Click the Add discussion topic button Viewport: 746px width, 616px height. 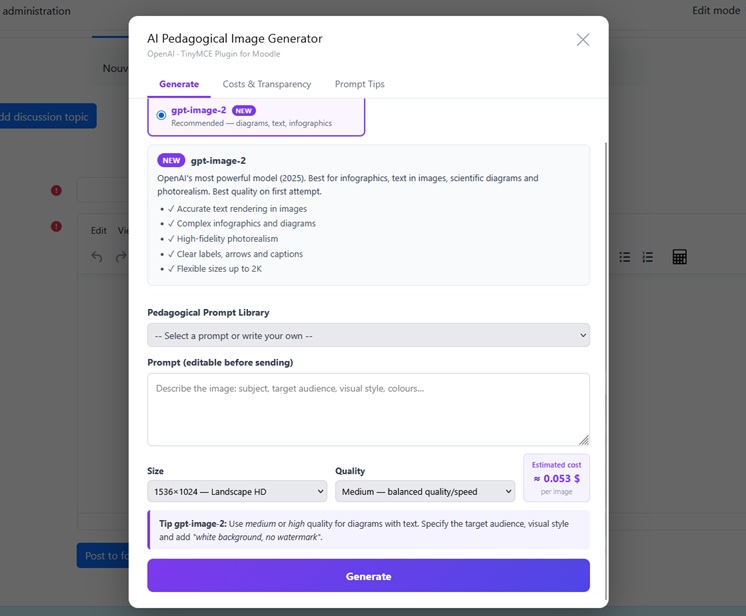pos(48,116)
